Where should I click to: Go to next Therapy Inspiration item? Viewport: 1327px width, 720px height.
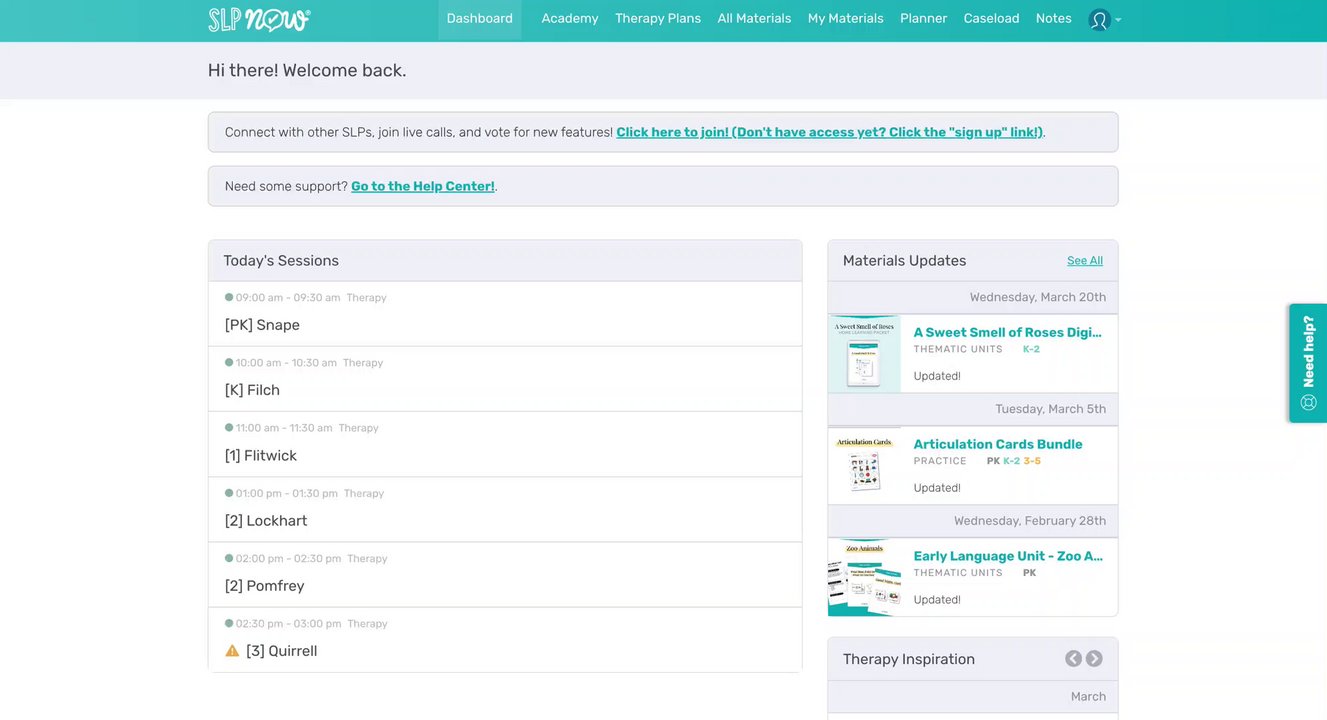click(1094, 658)
